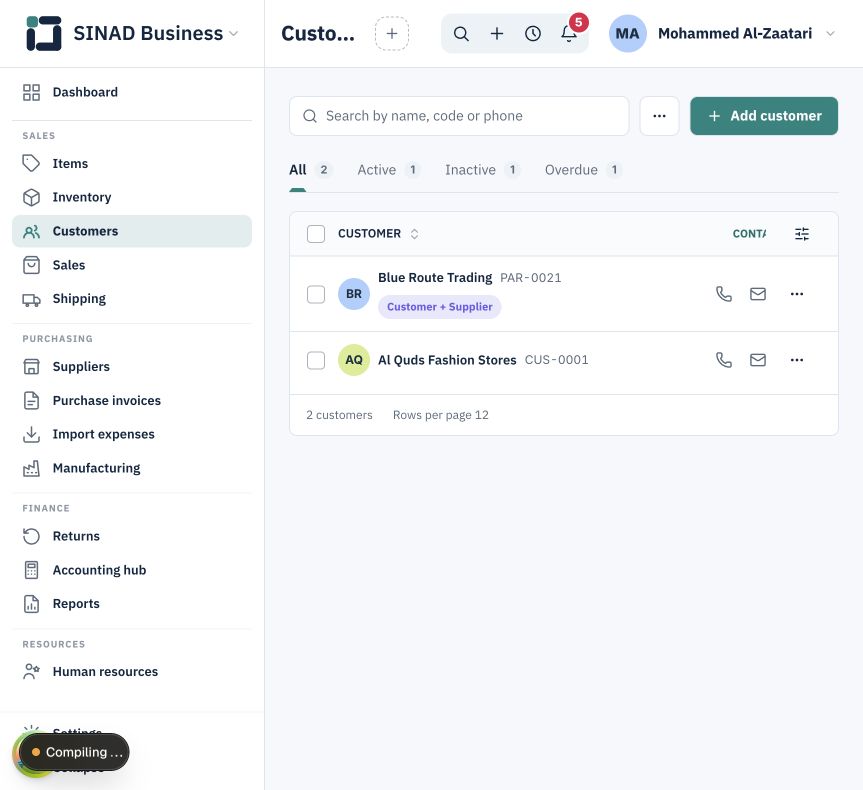863x790 pixels.
Task: Switch to the Active tab
Action: click(x=389, y=170)
